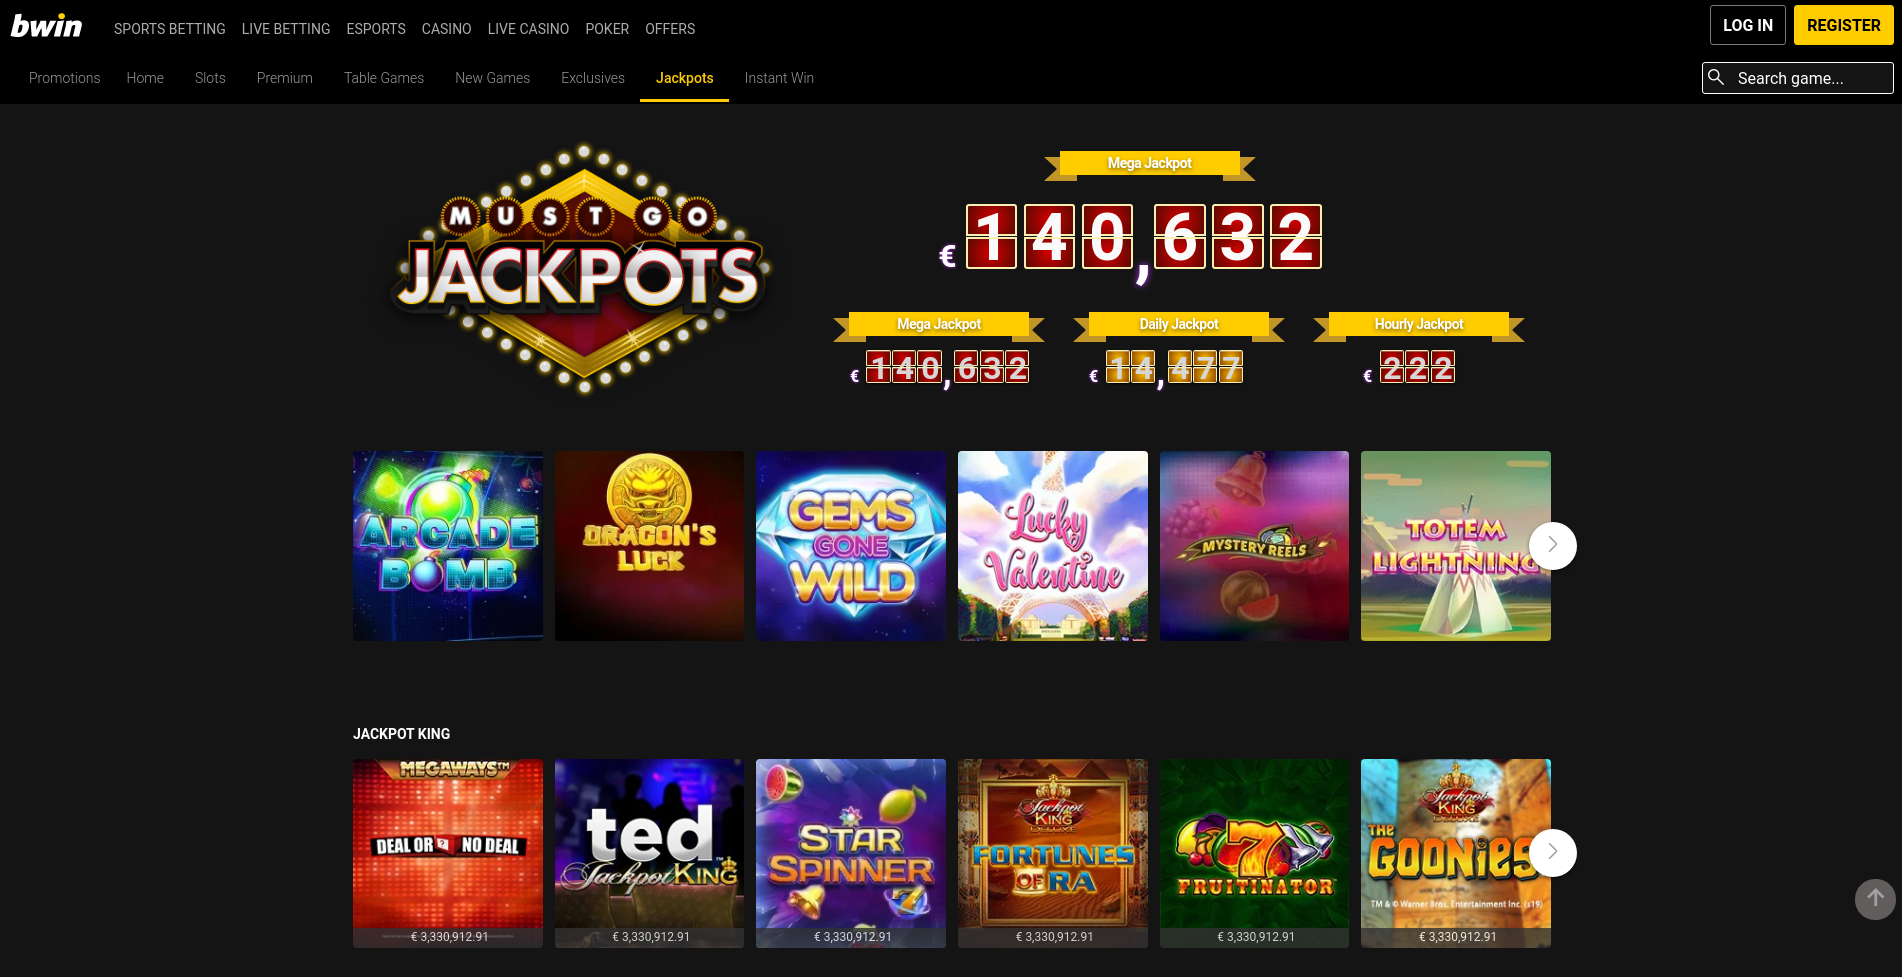
Task: Open the Sports Betting section
Action: point(170,29)
